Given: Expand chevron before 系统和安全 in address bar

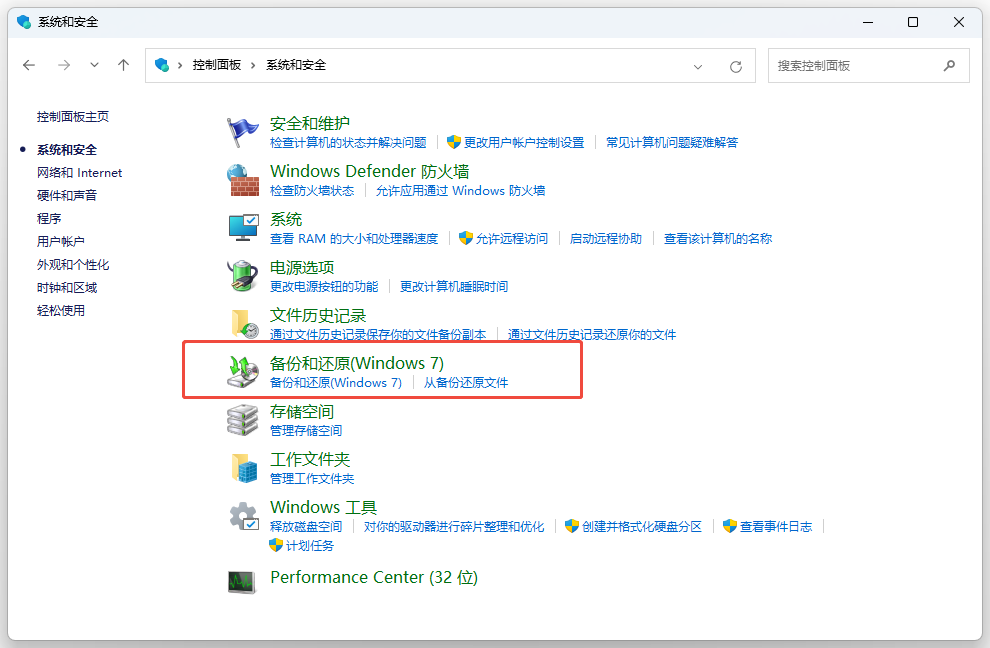Looking at the screenshot, I should pos(253,65).
